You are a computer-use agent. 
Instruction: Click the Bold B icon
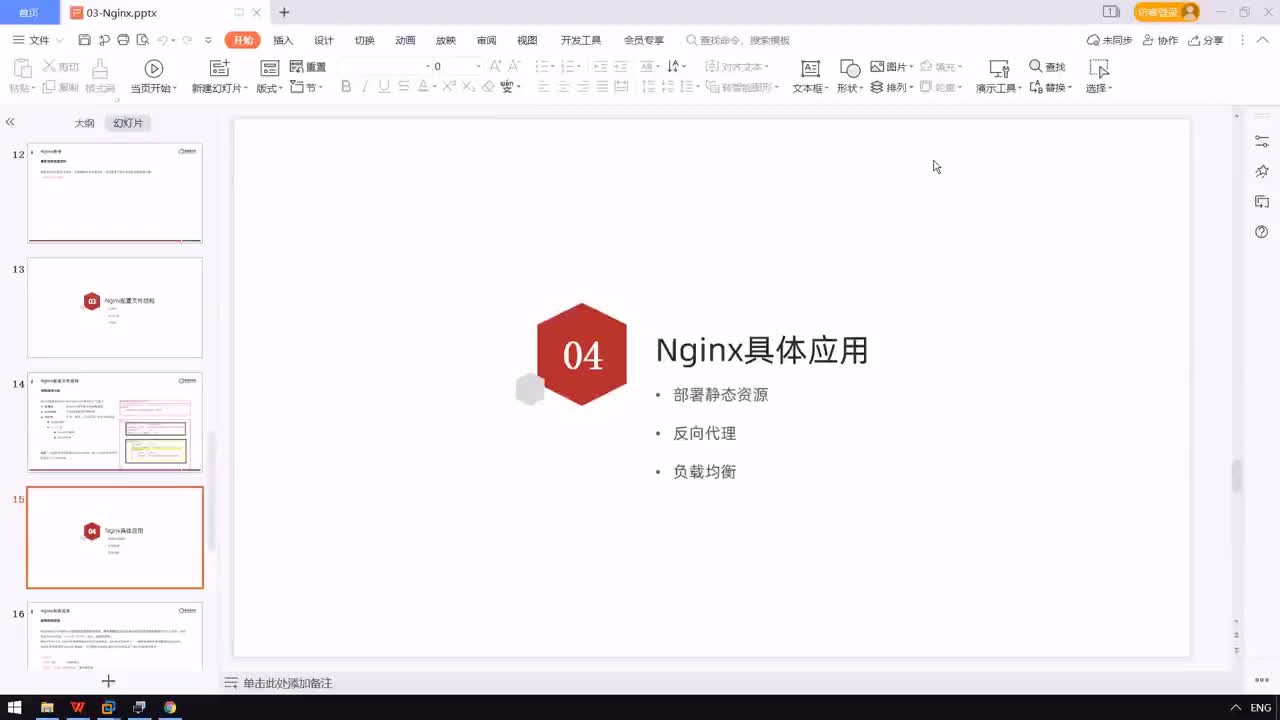(x=346, y=87)
